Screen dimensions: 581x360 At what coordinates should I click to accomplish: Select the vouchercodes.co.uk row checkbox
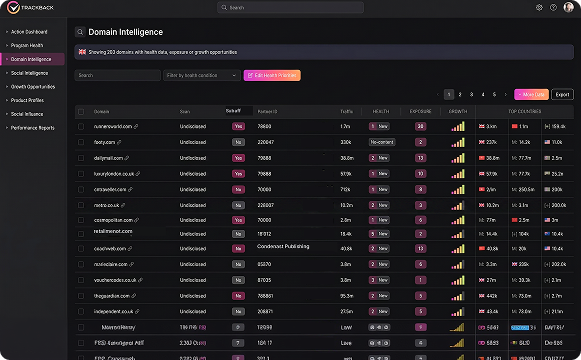(81, 280)
